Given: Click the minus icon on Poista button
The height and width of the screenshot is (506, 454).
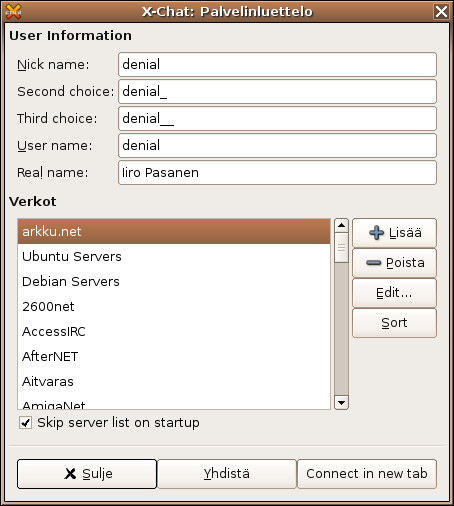Looking at the screenshot, I should click(x=373, y=263).
